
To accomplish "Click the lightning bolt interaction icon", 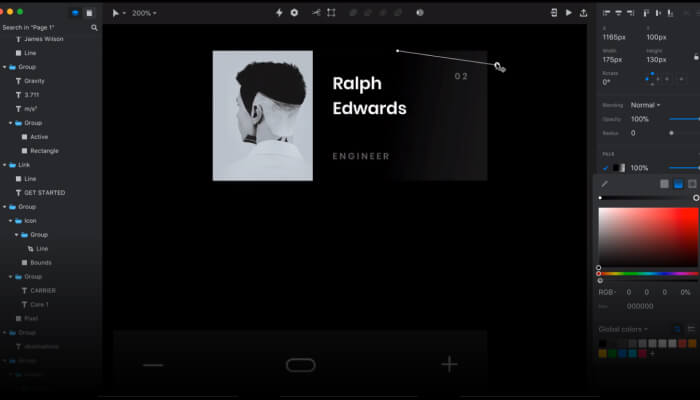I will (279, 12).
